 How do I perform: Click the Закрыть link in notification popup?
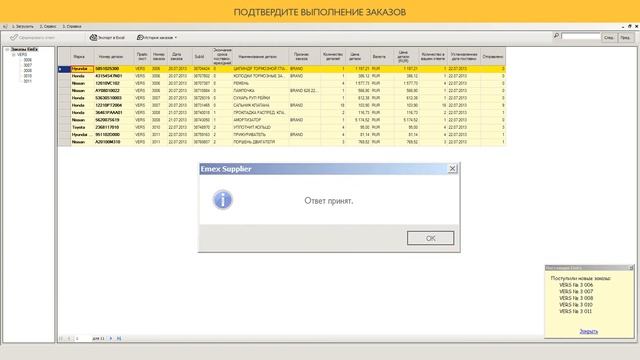pyautogui.click(x=589, y=331)
